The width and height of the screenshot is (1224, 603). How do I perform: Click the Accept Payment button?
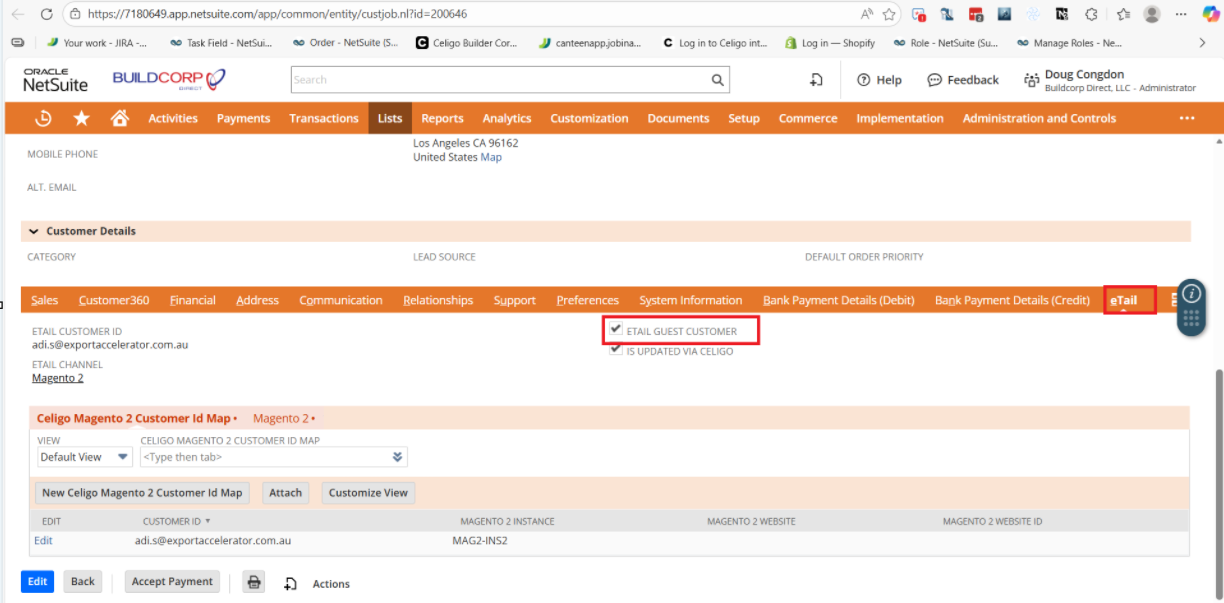(172, 582)
